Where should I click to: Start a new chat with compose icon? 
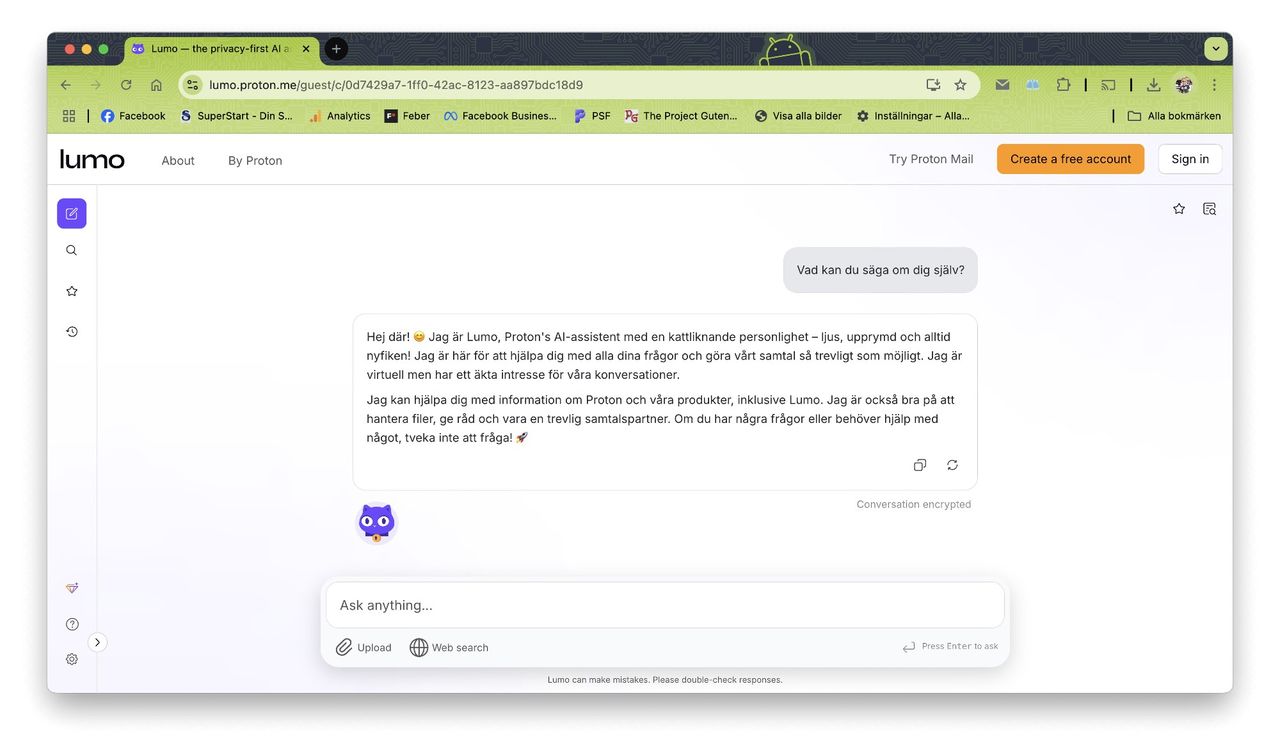coord(71,213)
